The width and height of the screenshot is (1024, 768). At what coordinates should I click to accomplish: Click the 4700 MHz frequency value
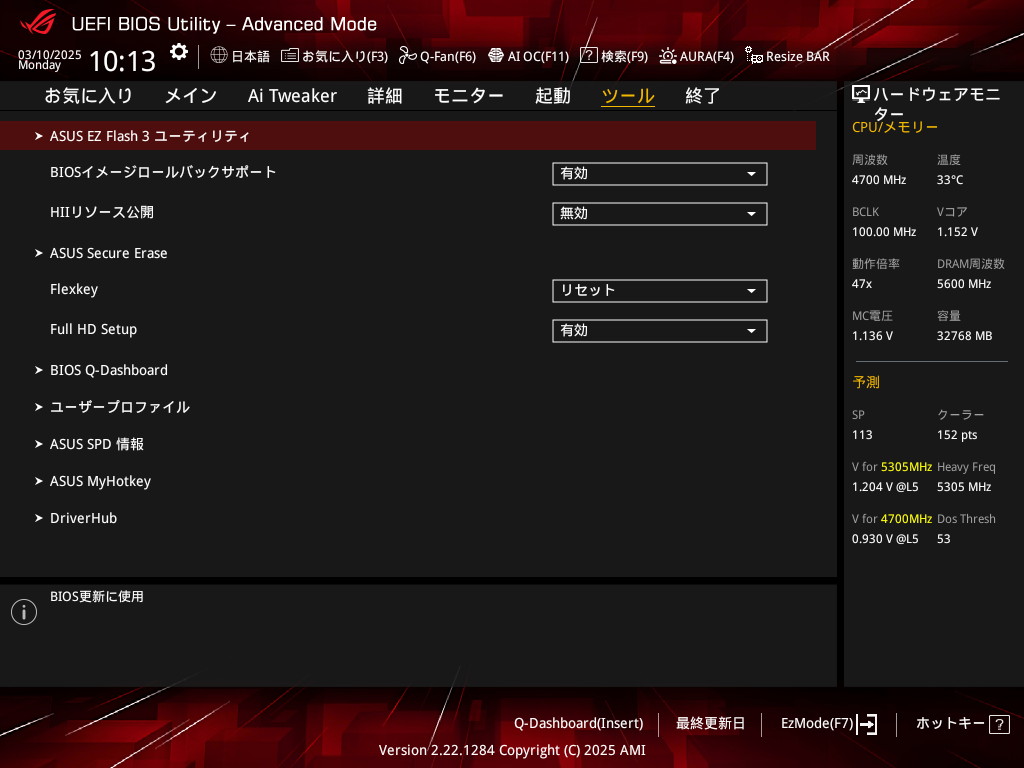879,180
